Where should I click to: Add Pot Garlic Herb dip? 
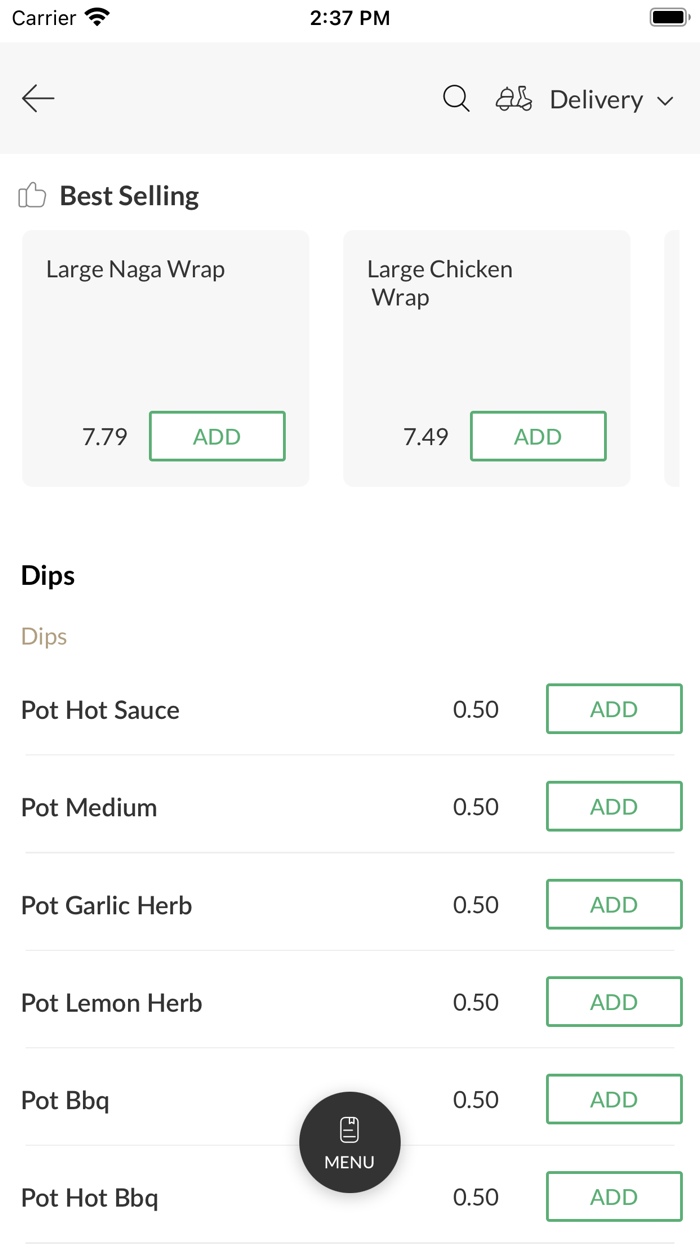[614, 904]
